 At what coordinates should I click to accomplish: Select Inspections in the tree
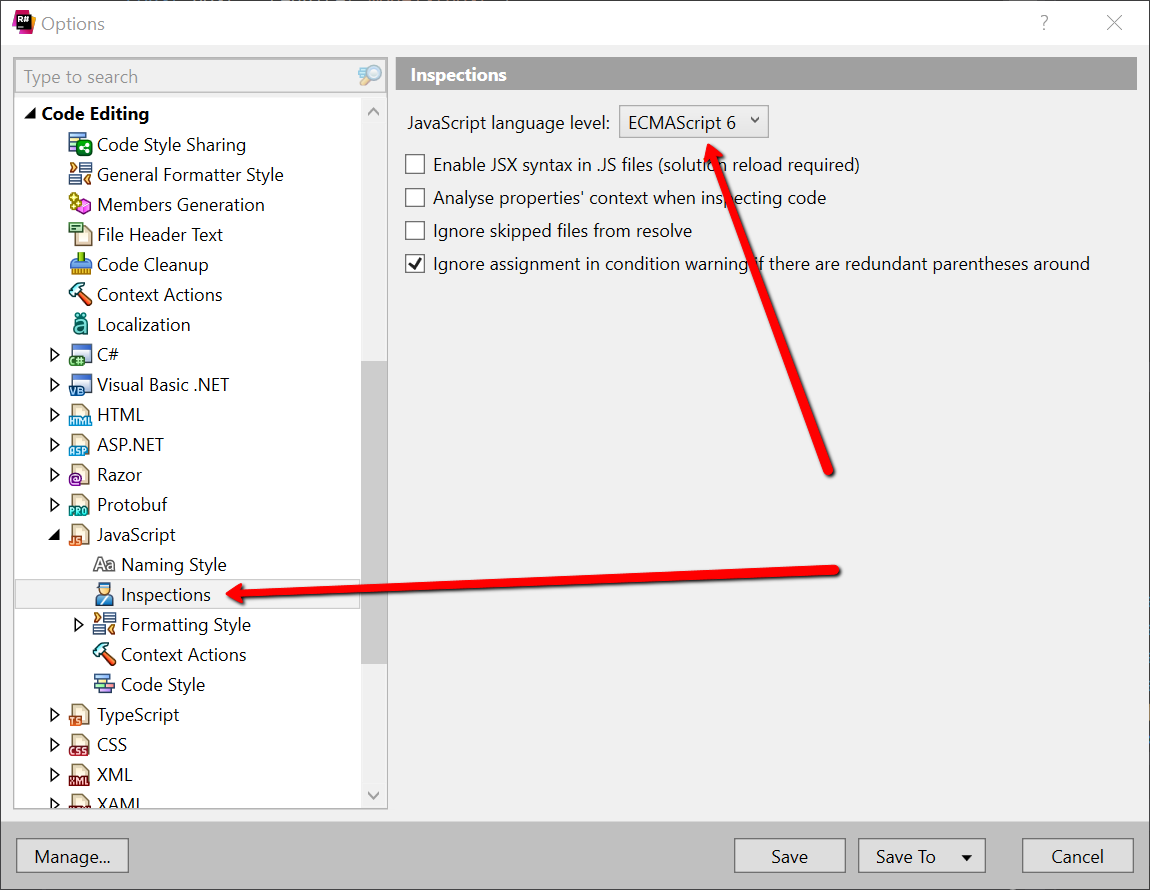(x=165, y=594)
